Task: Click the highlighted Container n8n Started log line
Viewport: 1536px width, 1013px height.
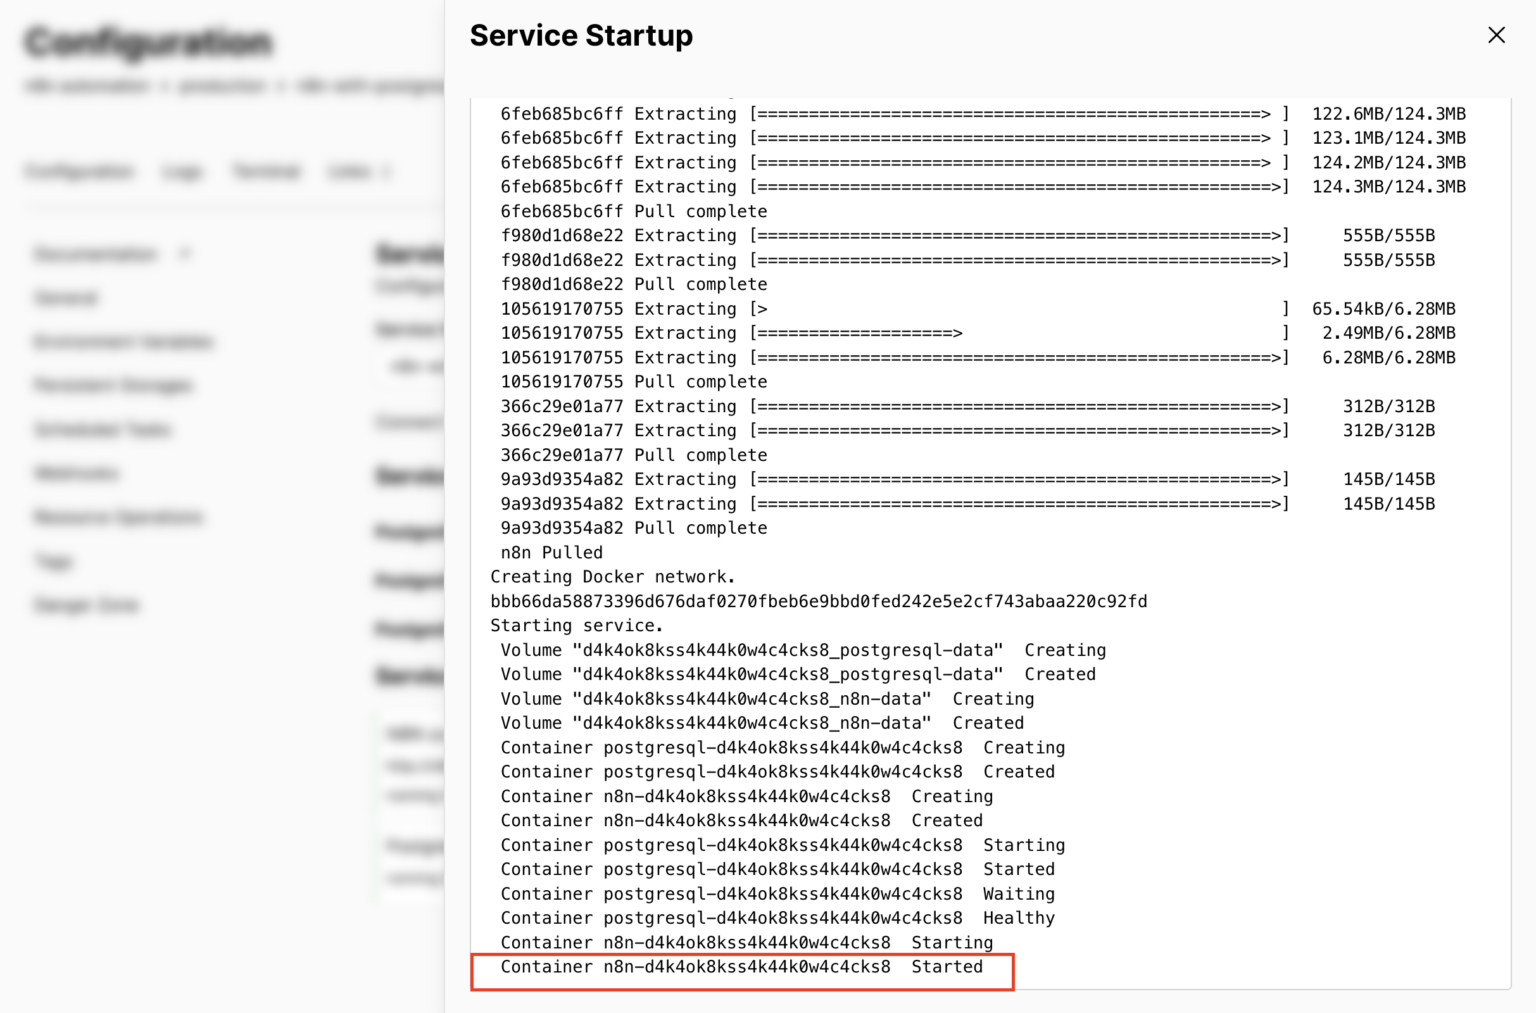Action: pos(741,966)
